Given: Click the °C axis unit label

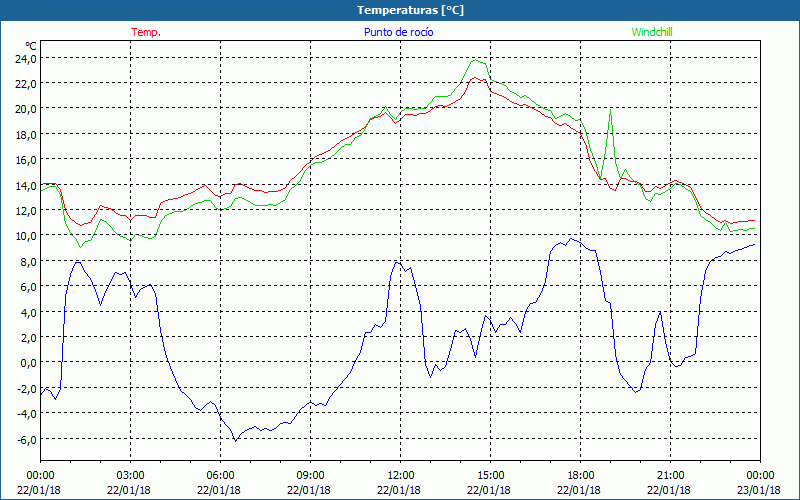Looking at the screenshot, I should coord(31,46).
